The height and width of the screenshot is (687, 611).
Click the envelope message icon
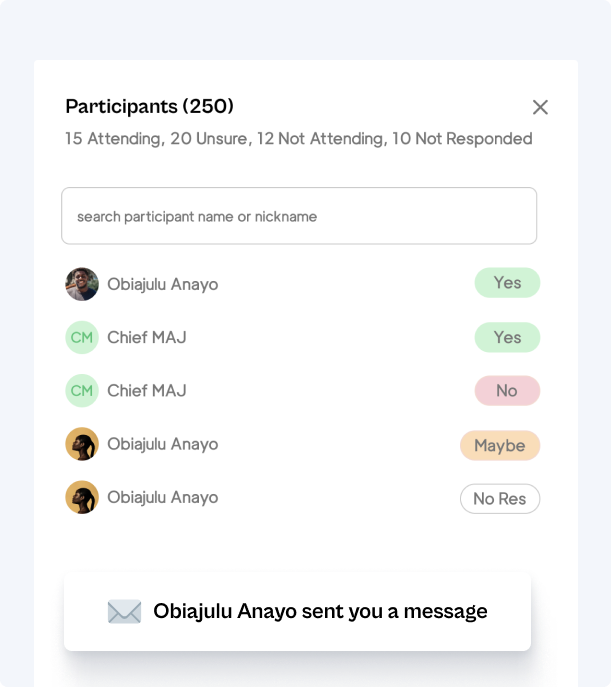point(124,611)
